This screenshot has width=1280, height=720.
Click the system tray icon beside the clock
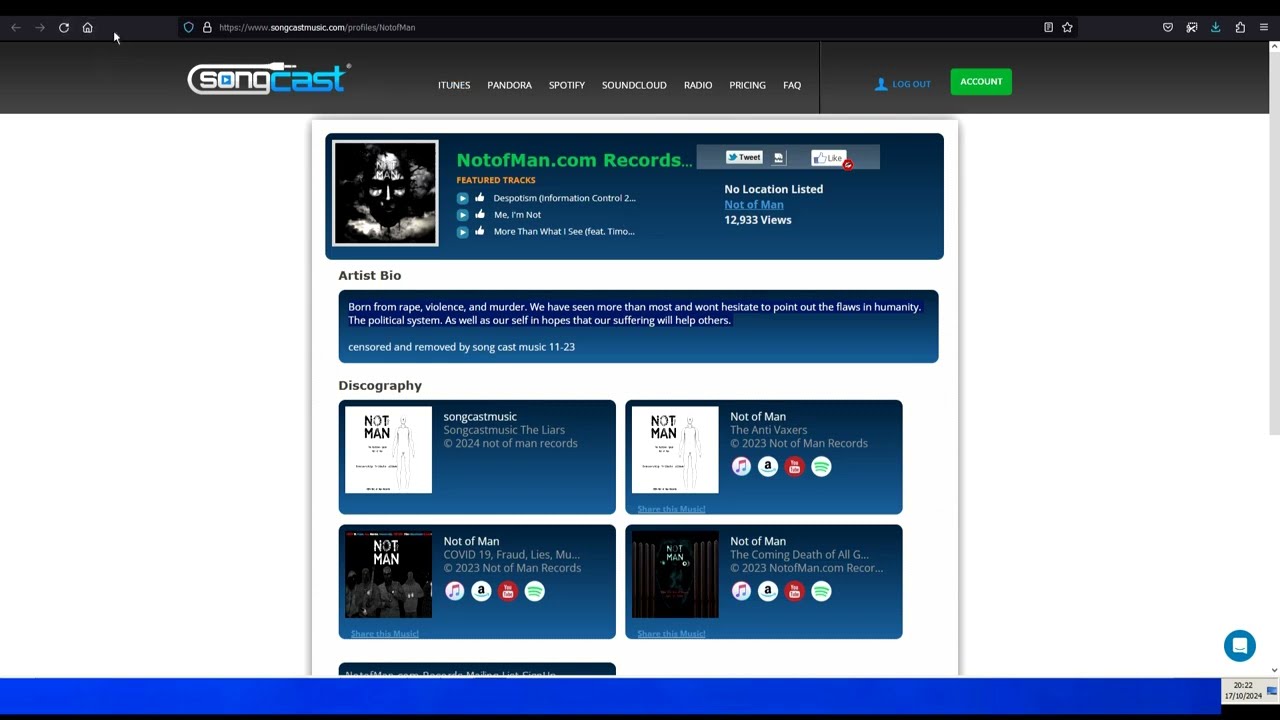point(1272,691)
